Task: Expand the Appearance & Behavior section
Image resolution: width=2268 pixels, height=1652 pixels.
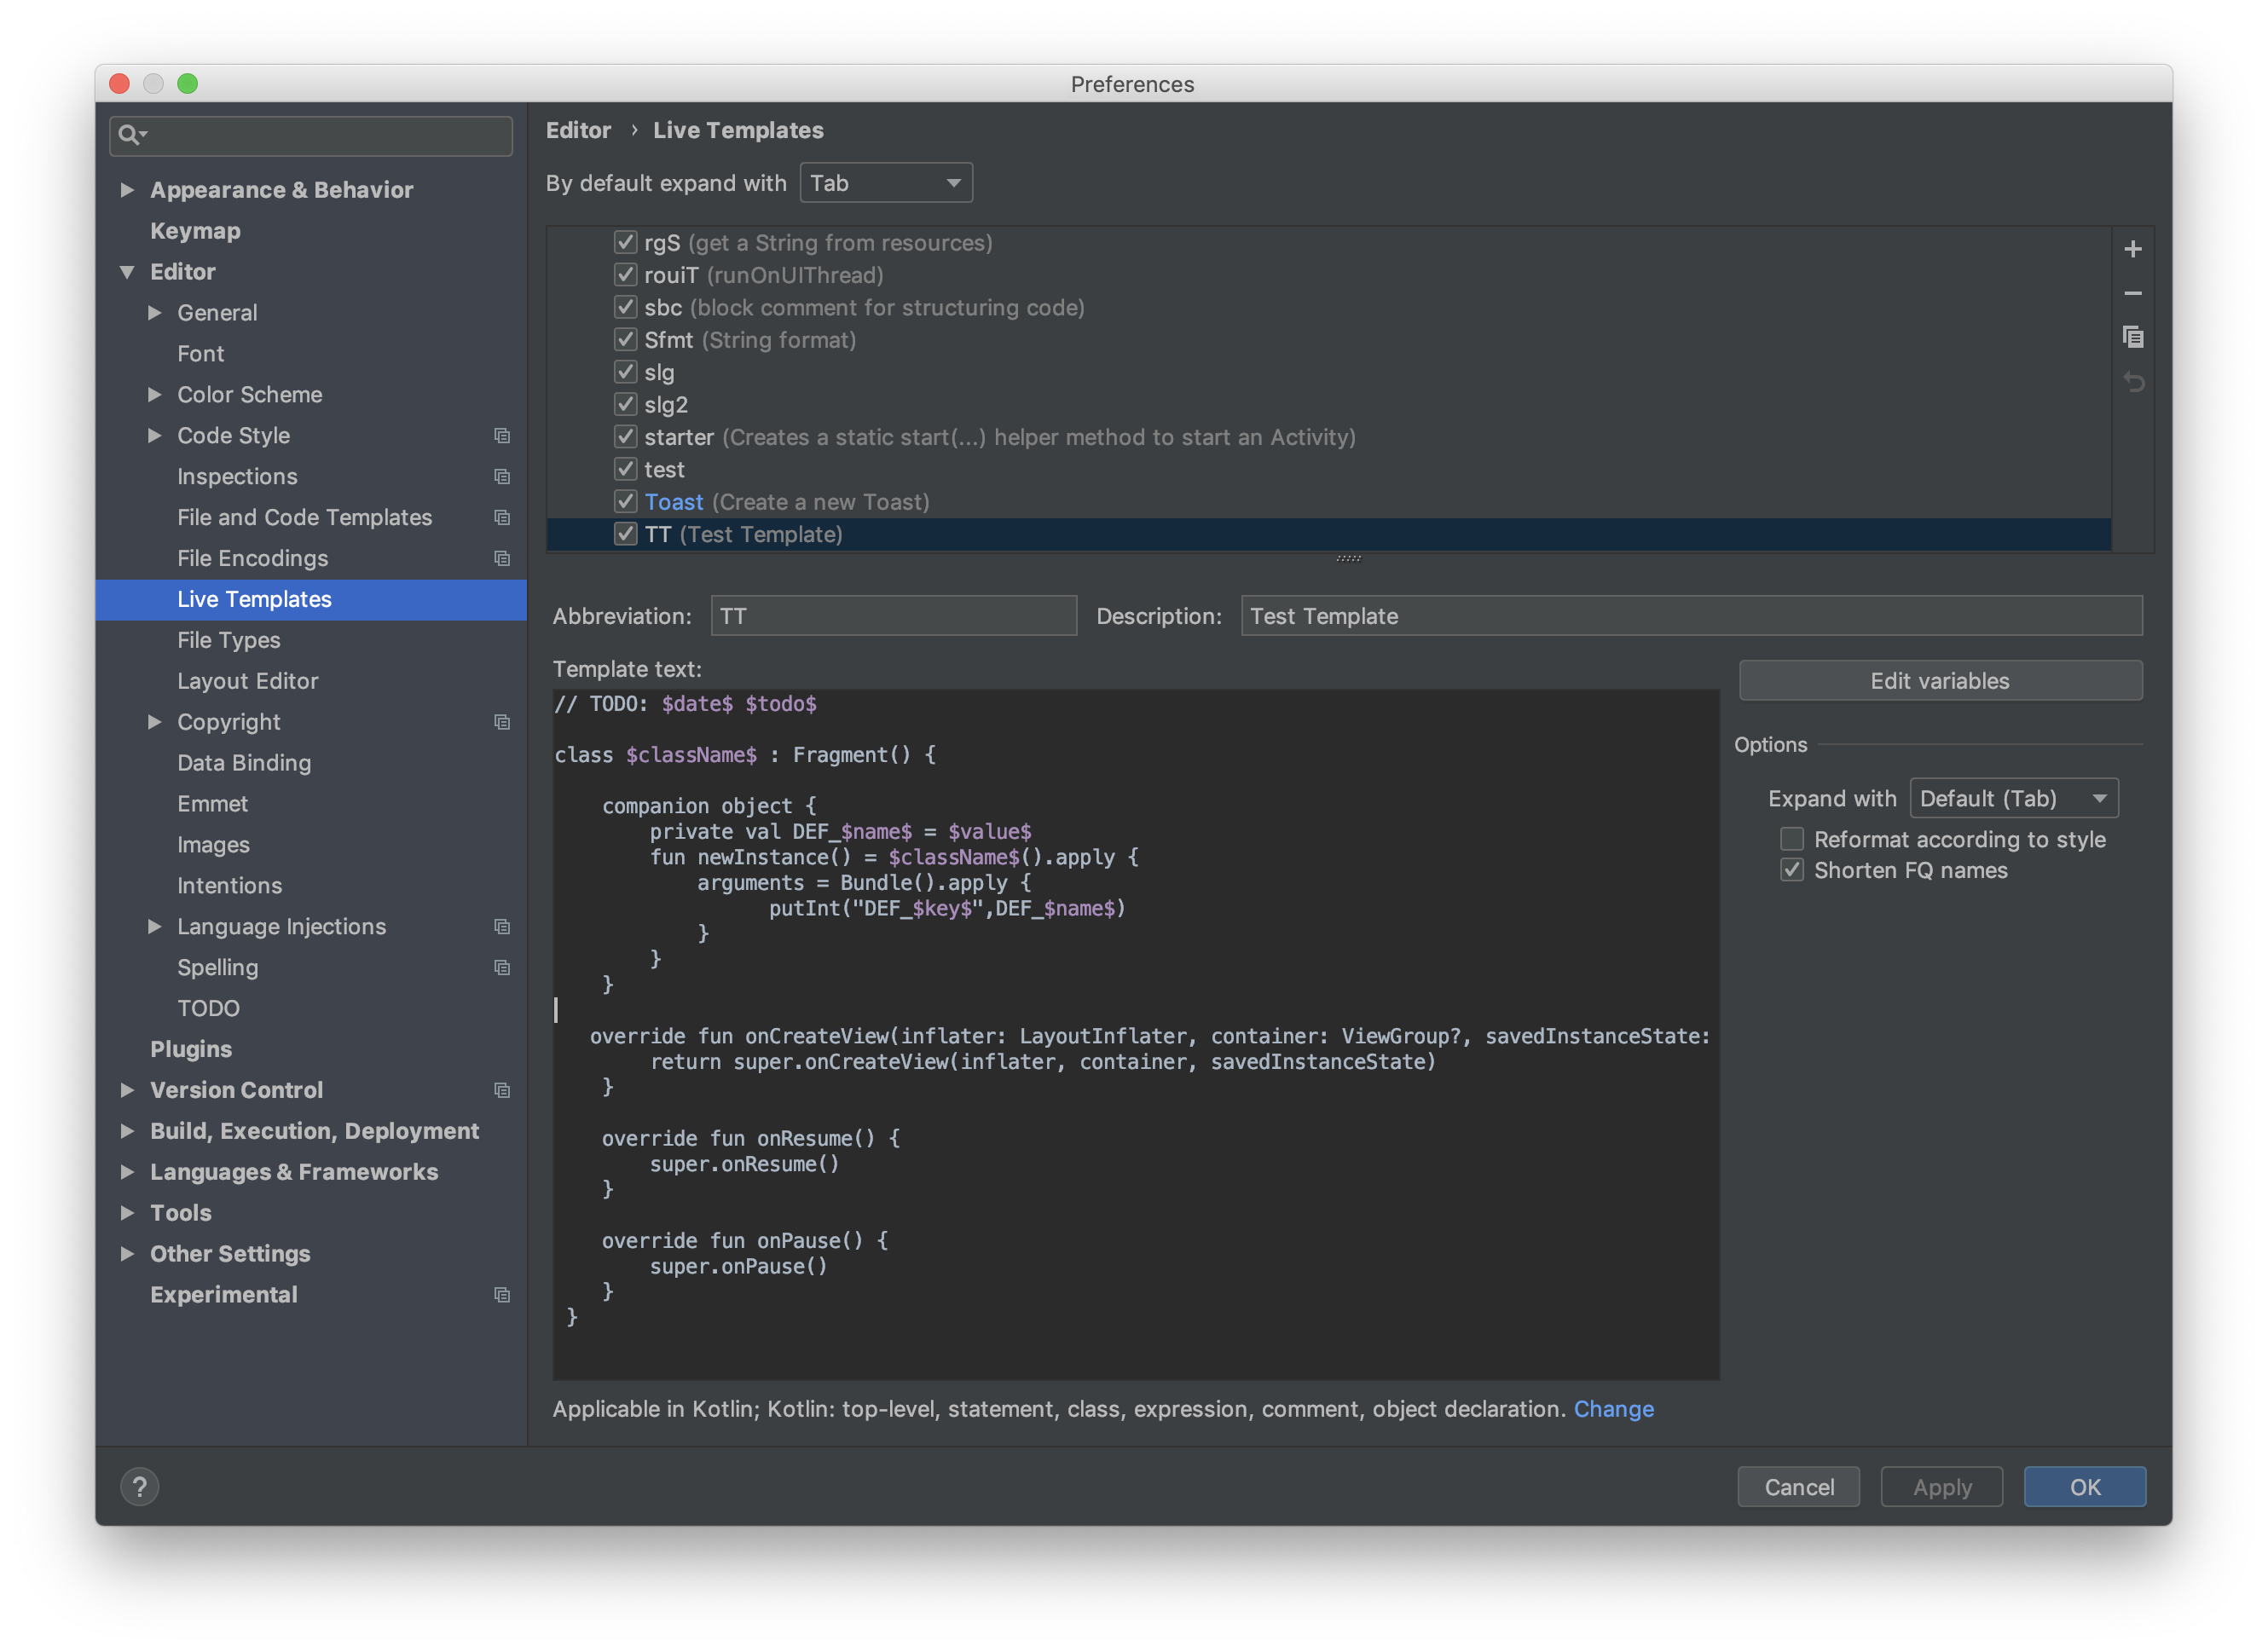Action: click(127, 190)
